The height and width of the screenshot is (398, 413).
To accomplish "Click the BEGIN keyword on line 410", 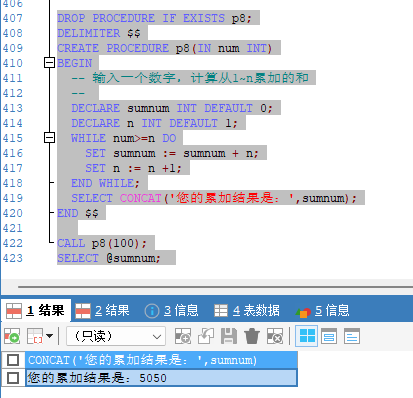I will click(x=75, y=63).
